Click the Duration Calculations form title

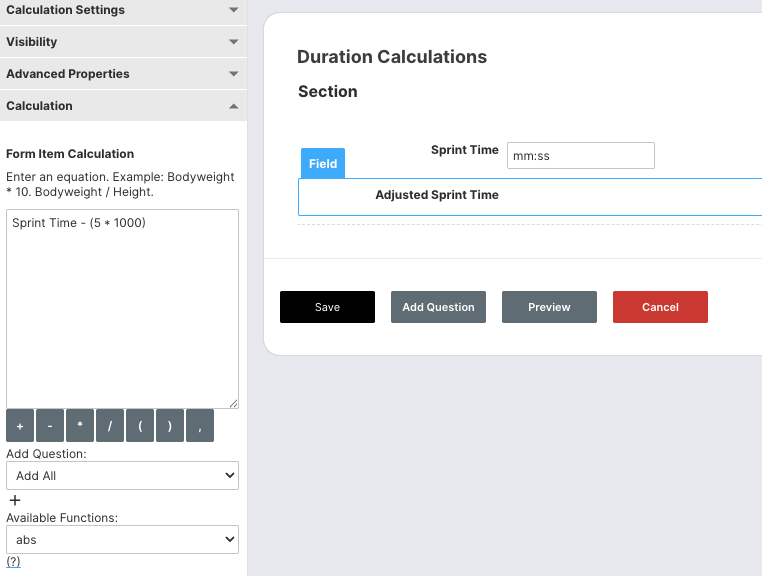click(x=392, y=57)
